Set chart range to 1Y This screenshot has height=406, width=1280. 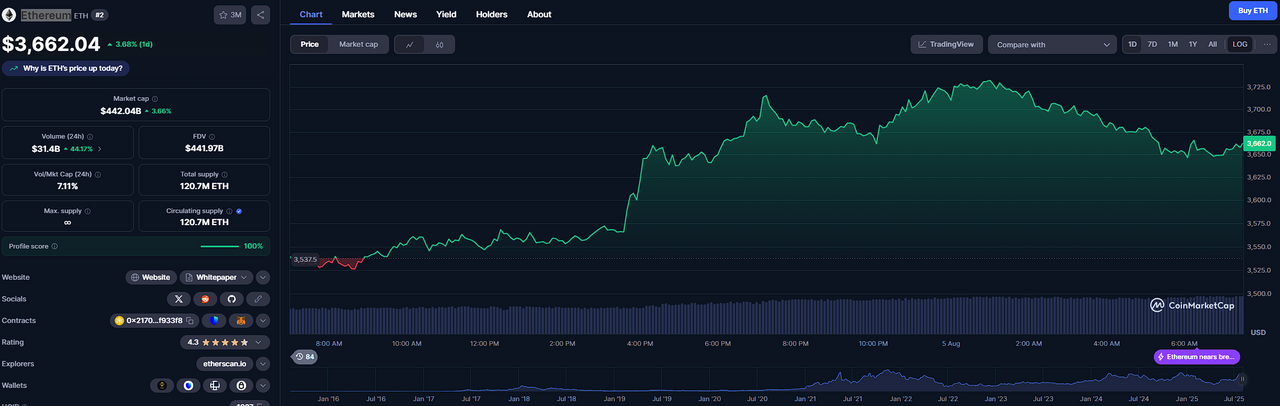coord(1193,44)
